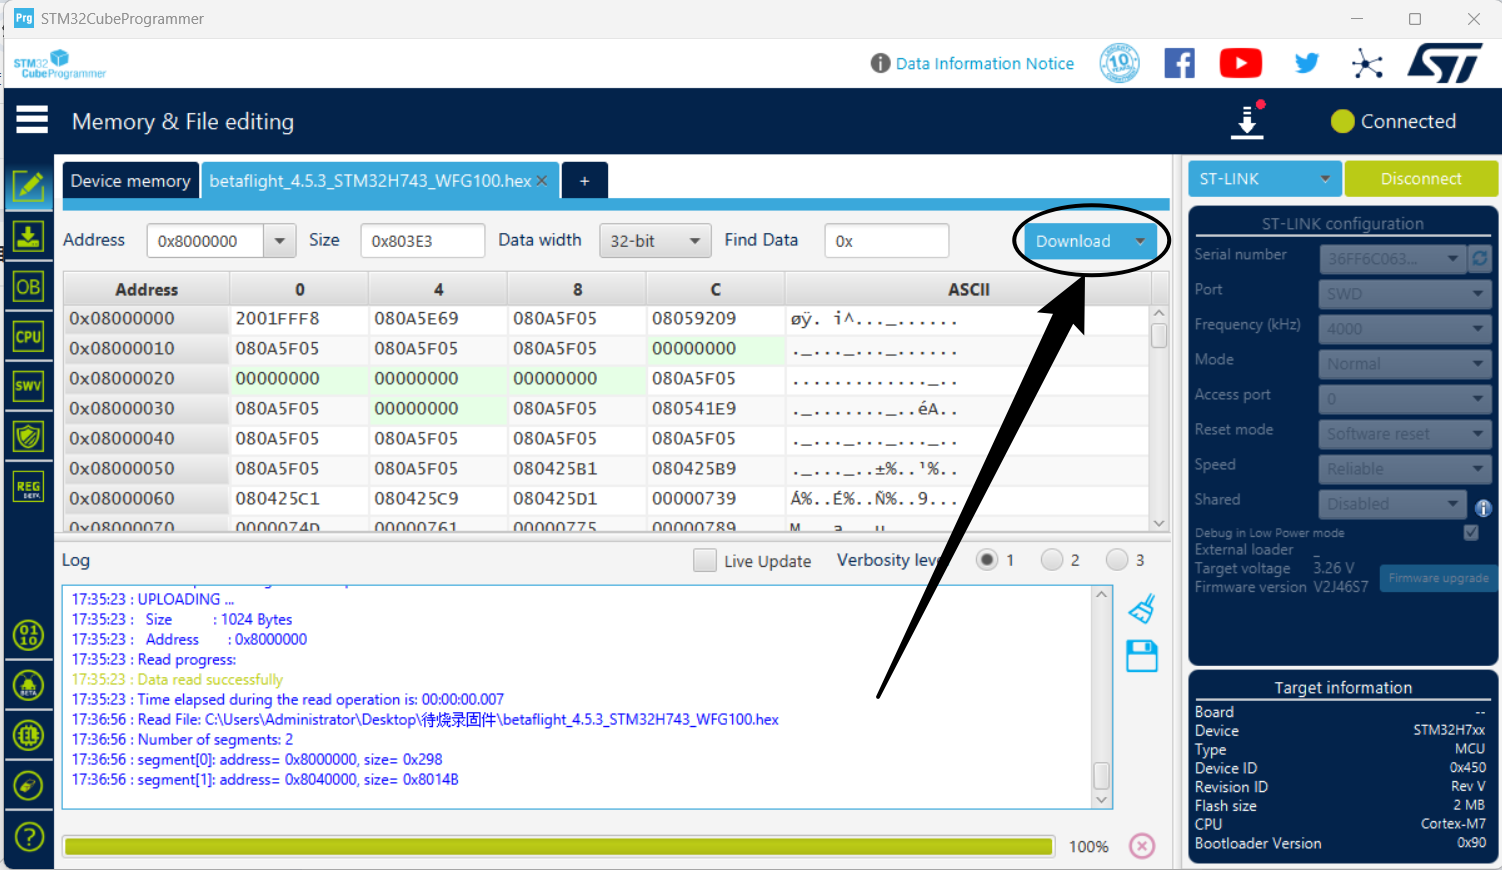
Task: Clear the log with the broom icon
Action: pyautogui.click(x=1141, y=609)
